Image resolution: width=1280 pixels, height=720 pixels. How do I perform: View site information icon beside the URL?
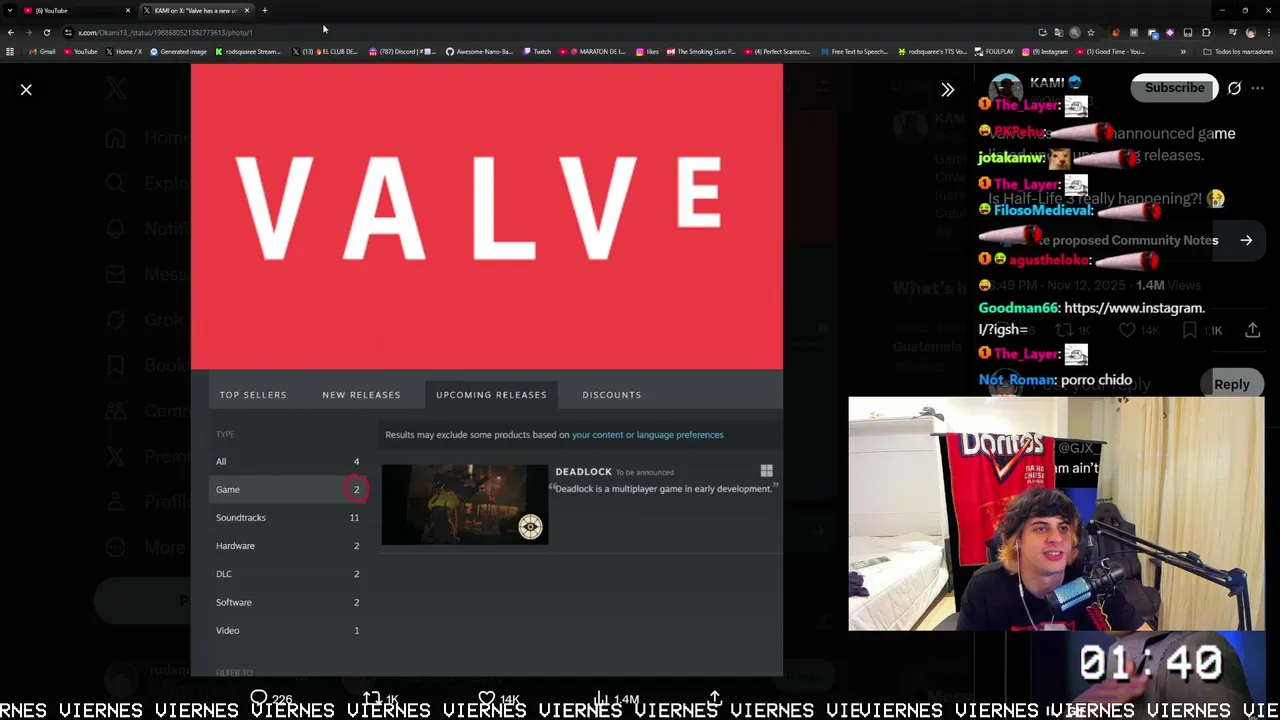point(68,32)
